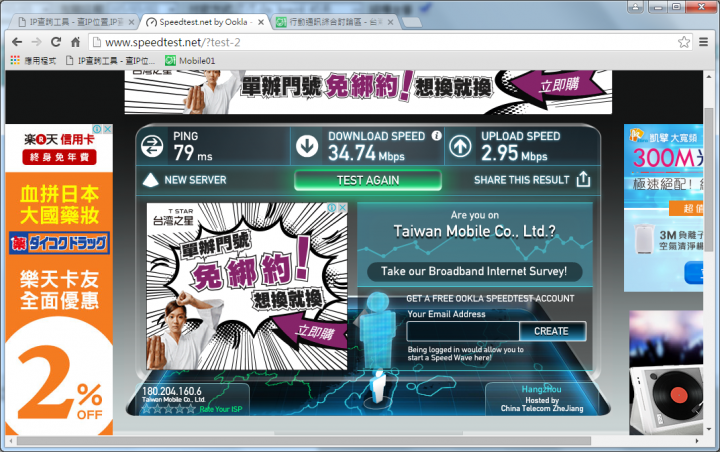Click 立即購 arrow on top banner
Image resolution: width=720 pixels, height=452 pixels.
(x=557, y=85)
